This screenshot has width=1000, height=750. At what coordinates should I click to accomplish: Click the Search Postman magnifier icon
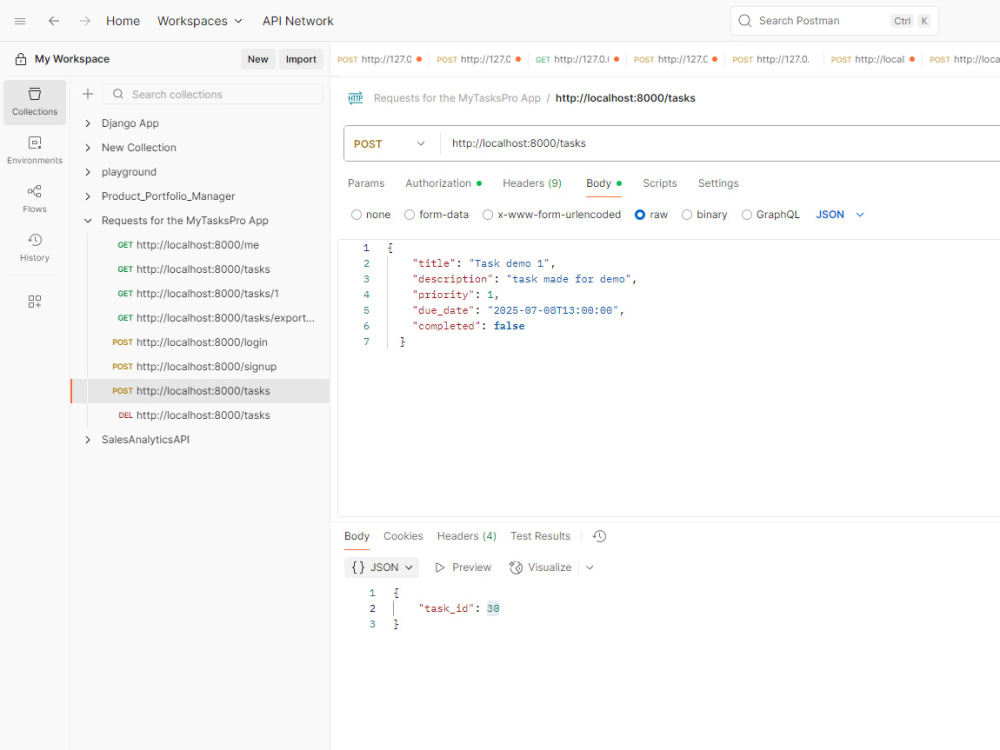[744, 21]
